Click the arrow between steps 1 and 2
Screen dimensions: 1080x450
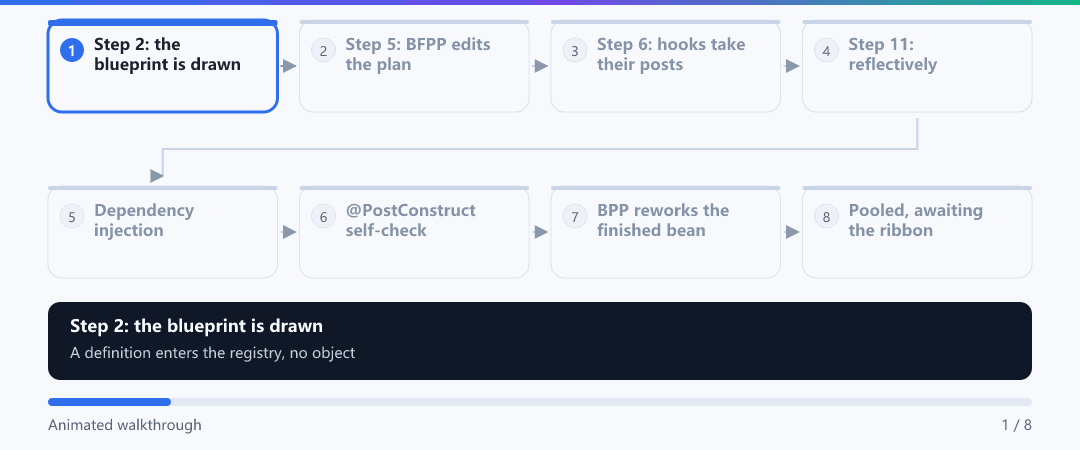pos(289,66)
